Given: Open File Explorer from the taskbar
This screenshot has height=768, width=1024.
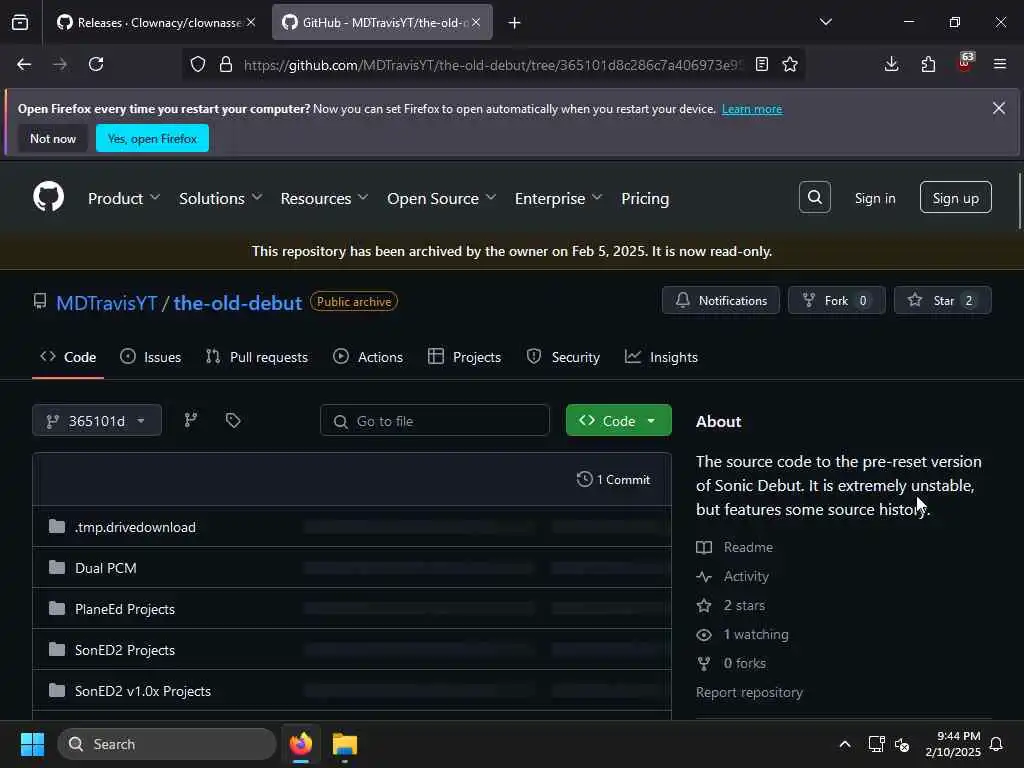Looking at the screenshot, I should (344, 744).
